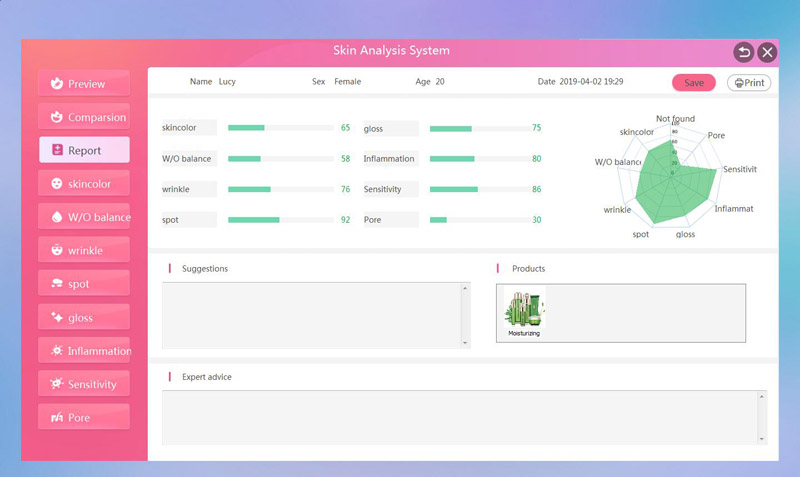
Task: Click the Expert advice scrollbar down arrow
Action: pyautogui.click(x=763, y=439)
